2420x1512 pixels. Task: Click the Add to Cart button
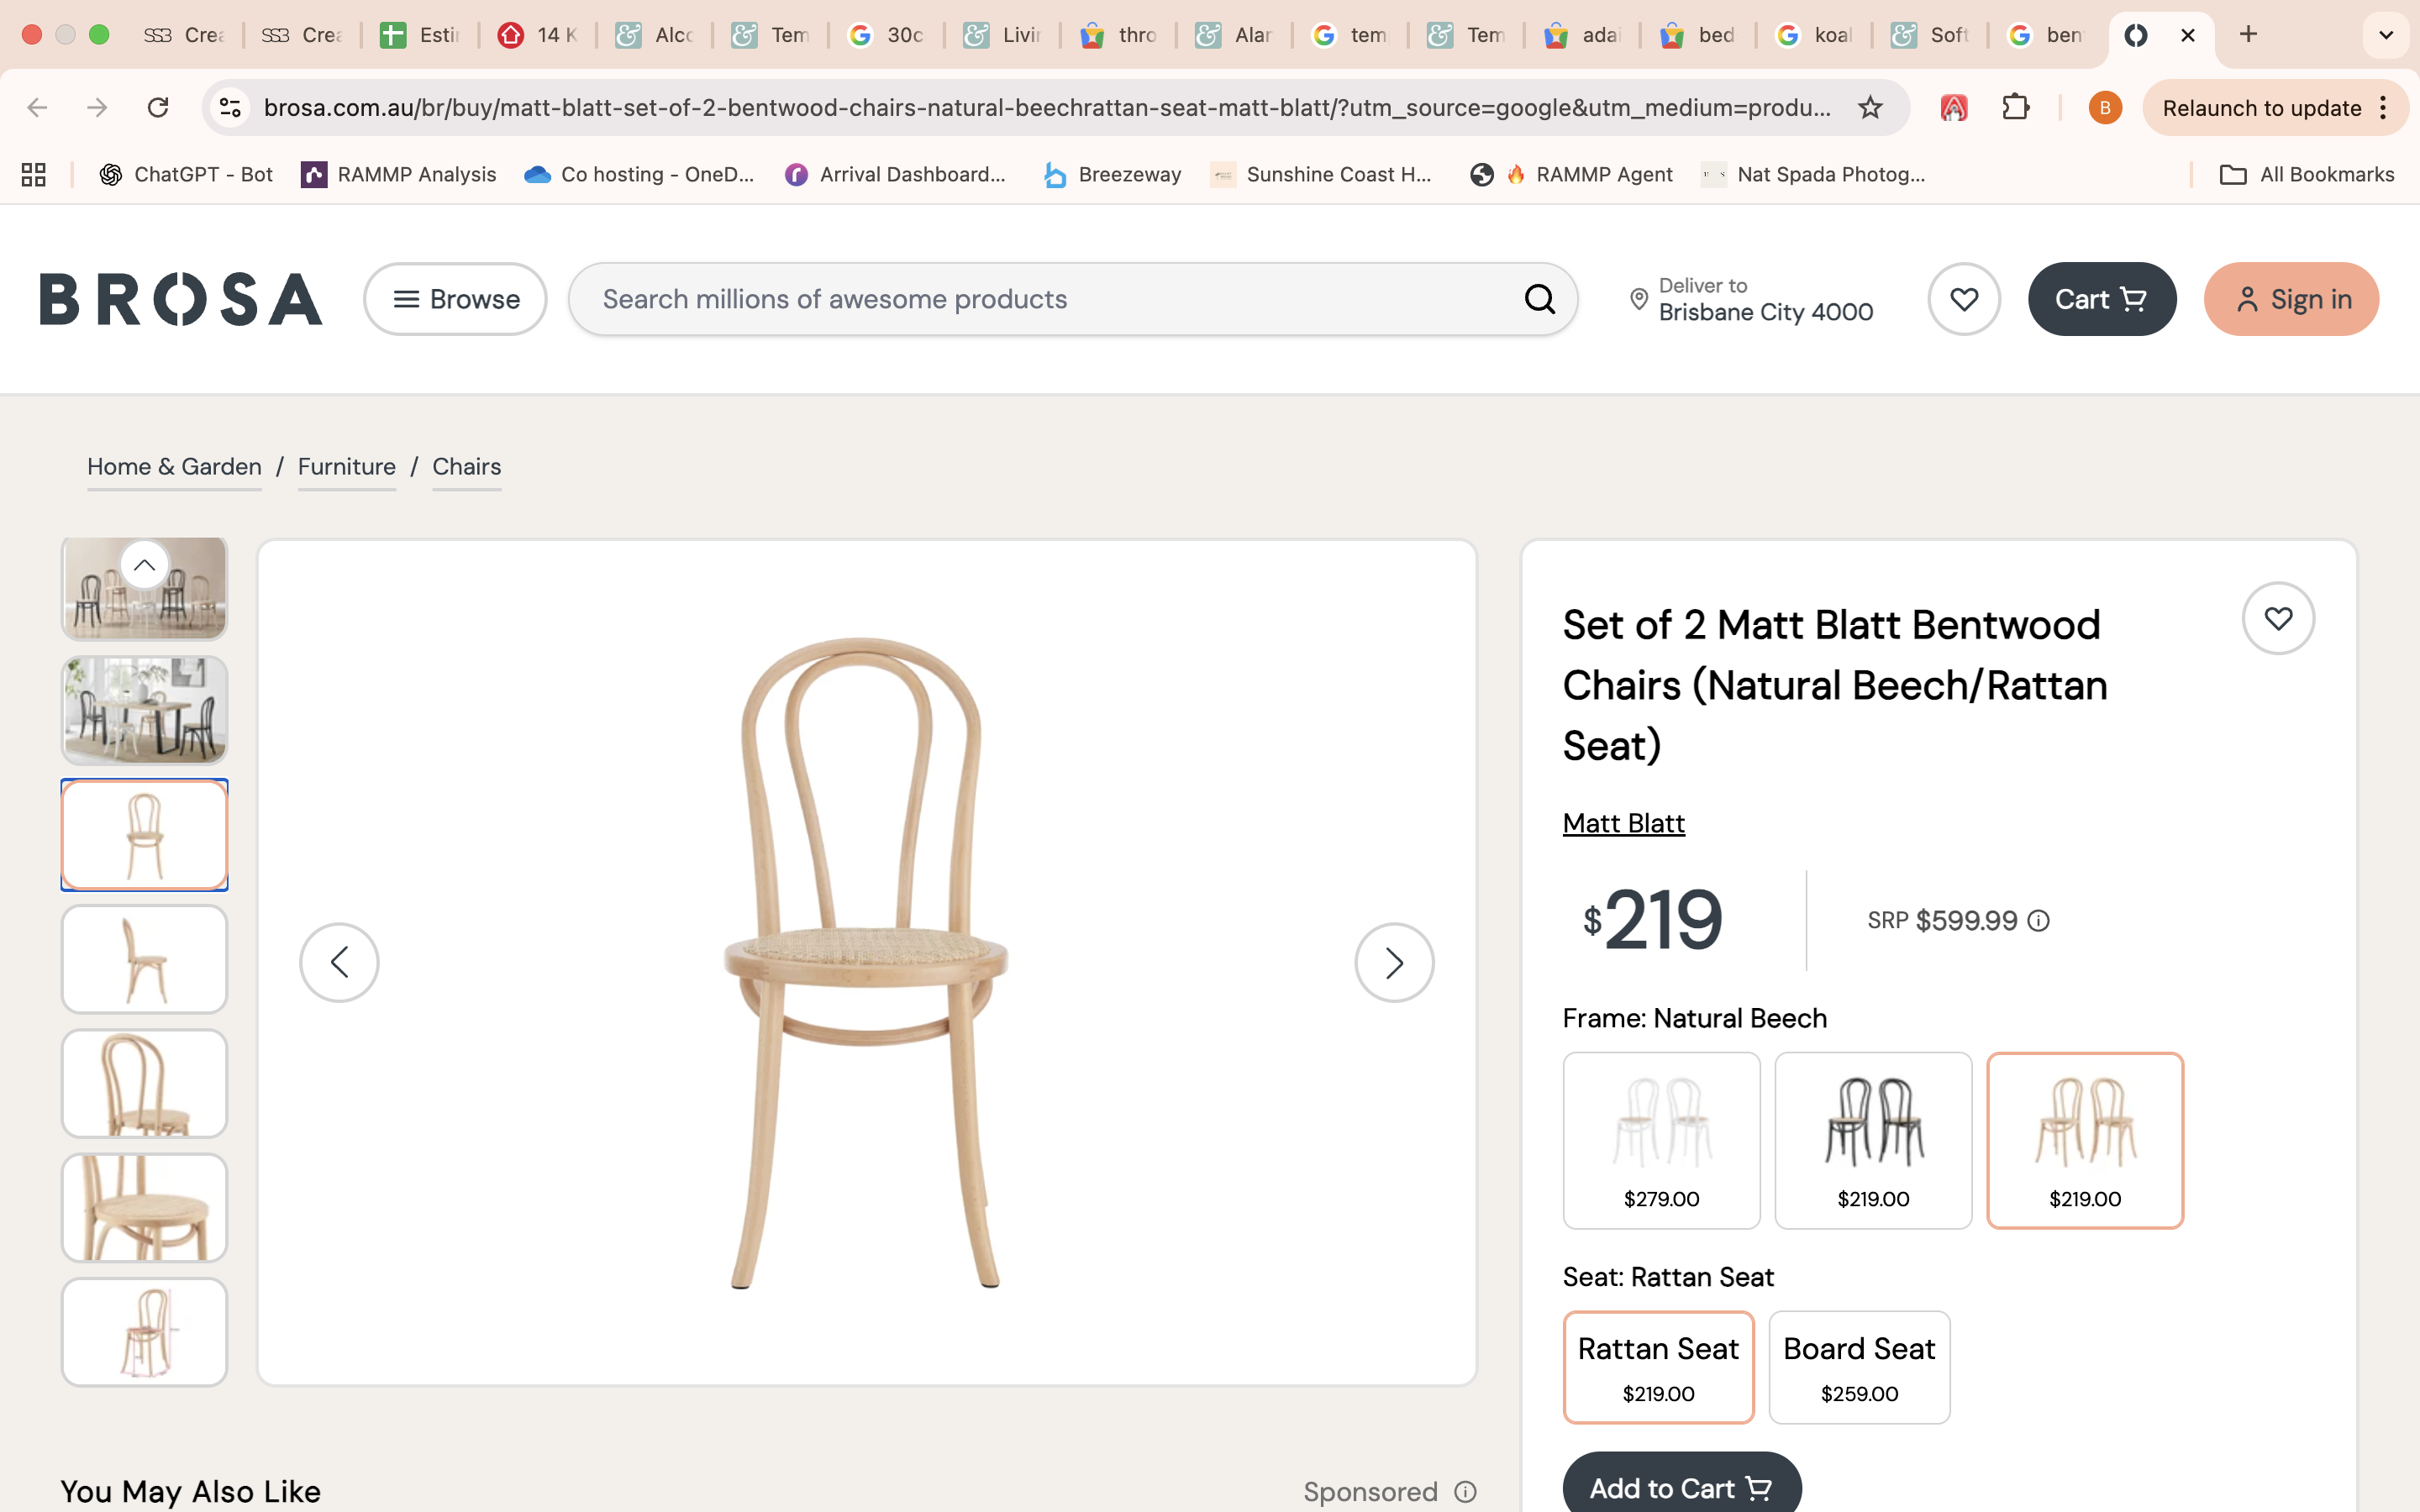[x=1681, y=1488]
